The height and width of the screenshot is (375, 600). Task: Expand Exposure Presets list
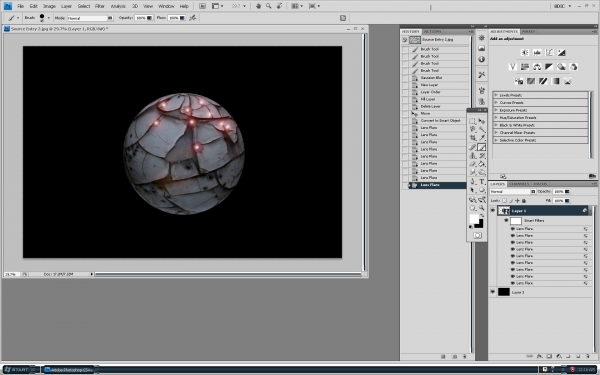click(496, 110)
